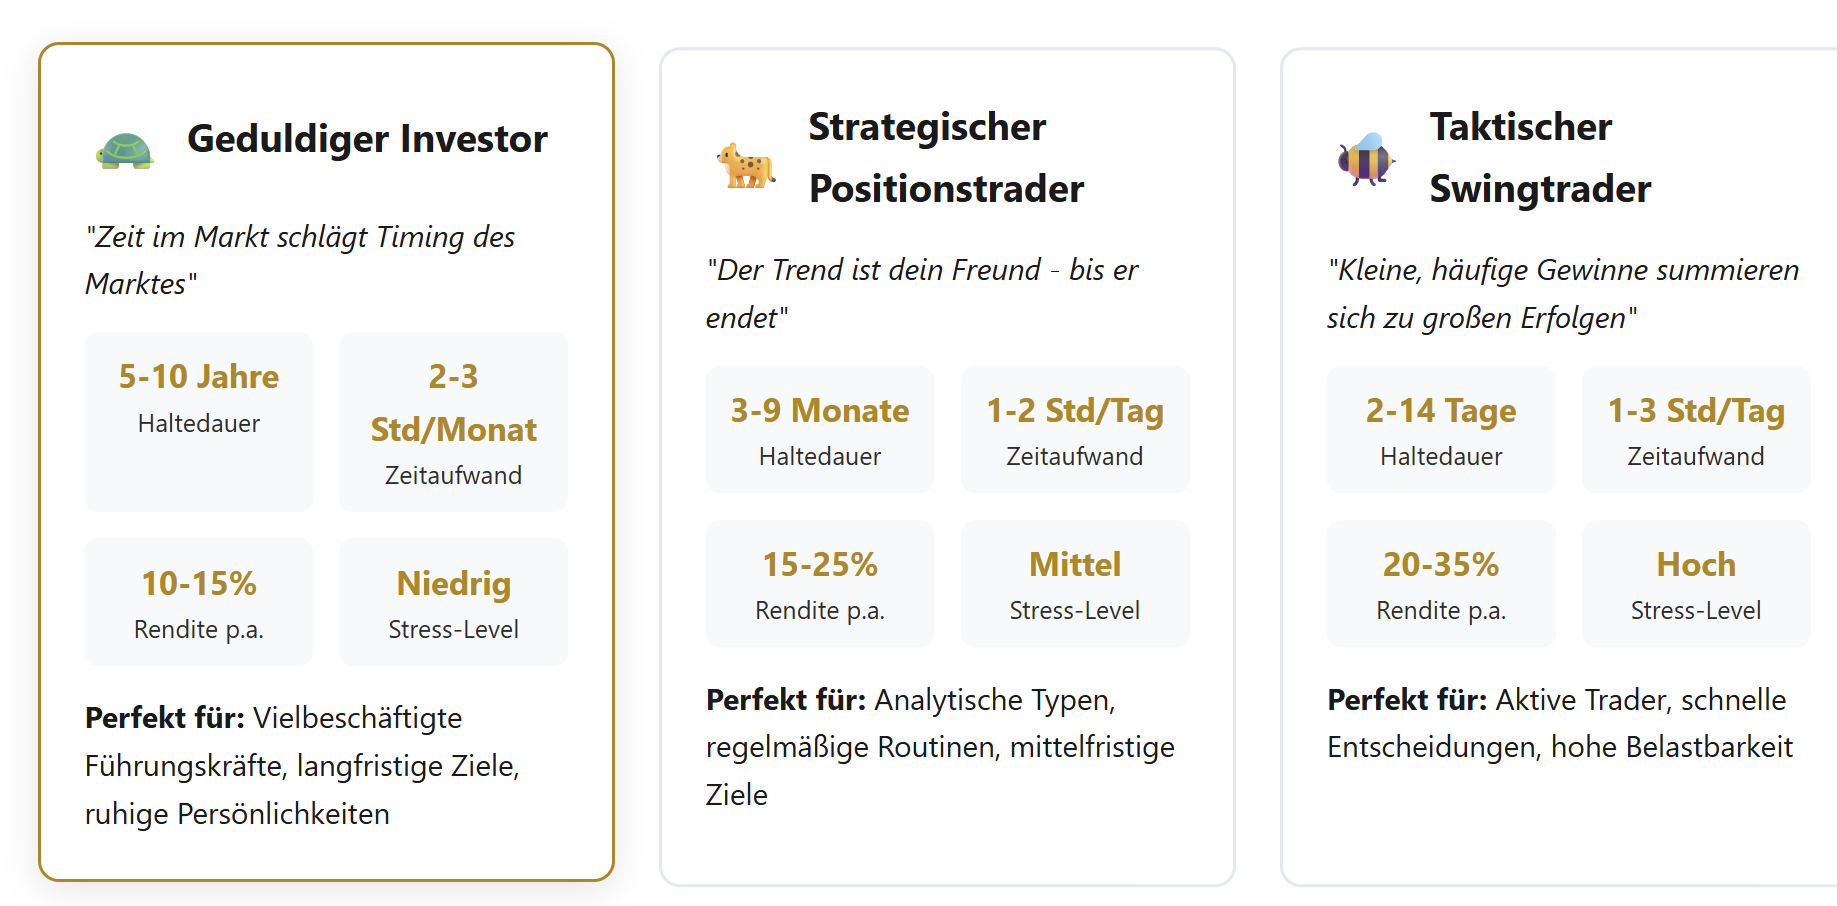Screen dimensions: 1837x906
Task: Click the 2-14 Tage Haltedauer tile
Action: 1441,430
